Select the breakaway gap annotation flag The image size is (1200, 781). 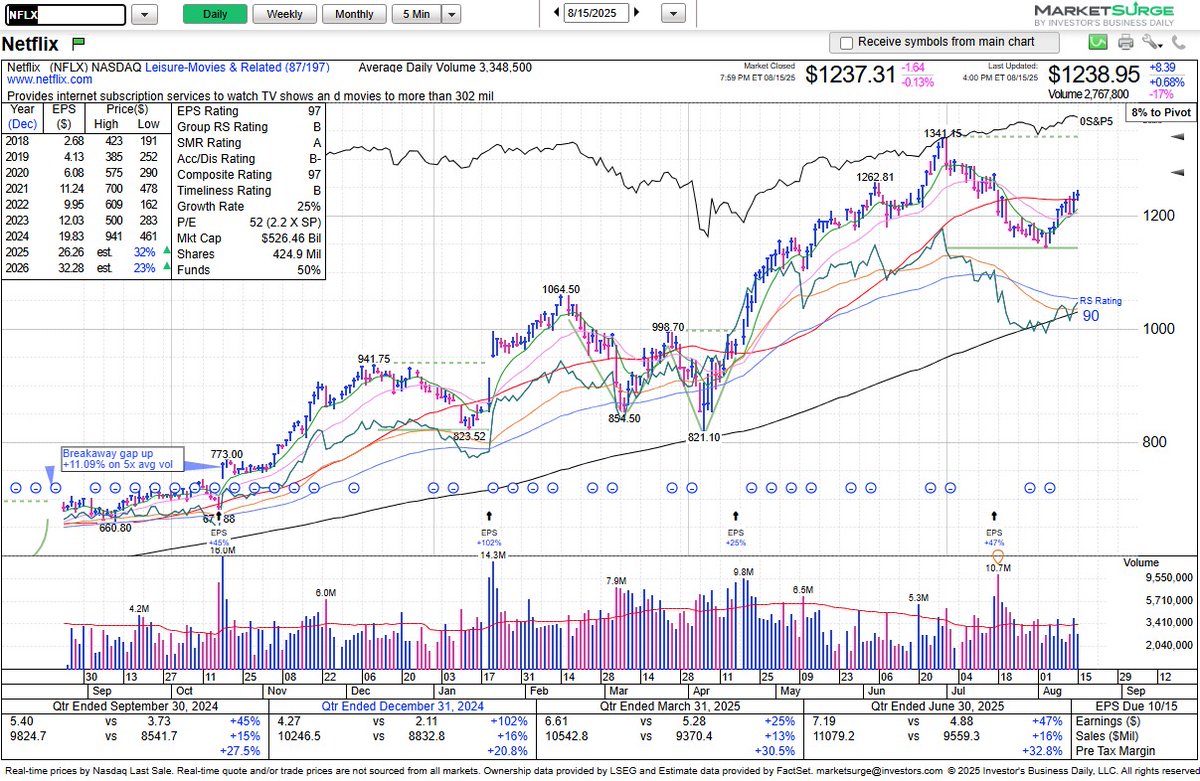[x=120, y=460]
